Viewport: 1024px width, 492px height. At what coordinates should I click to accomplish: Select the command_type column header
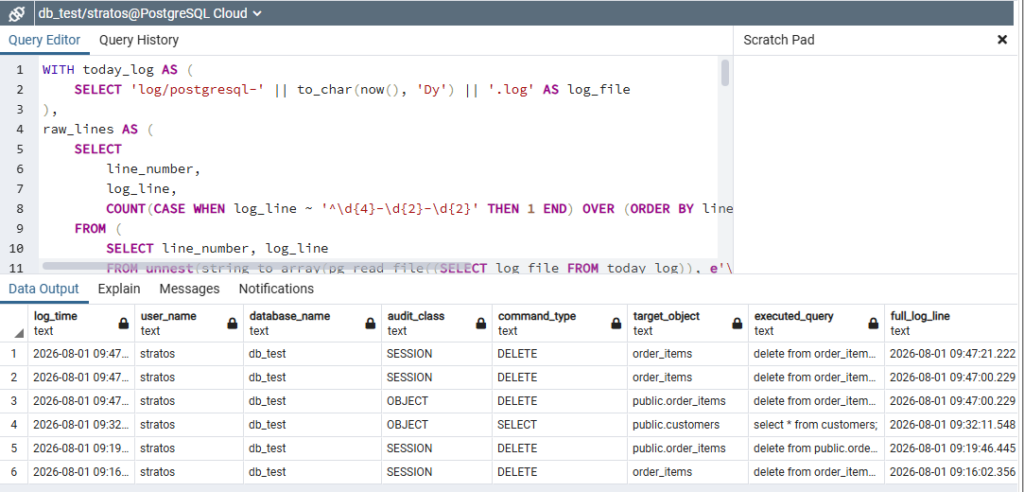[x=560, y=323]
